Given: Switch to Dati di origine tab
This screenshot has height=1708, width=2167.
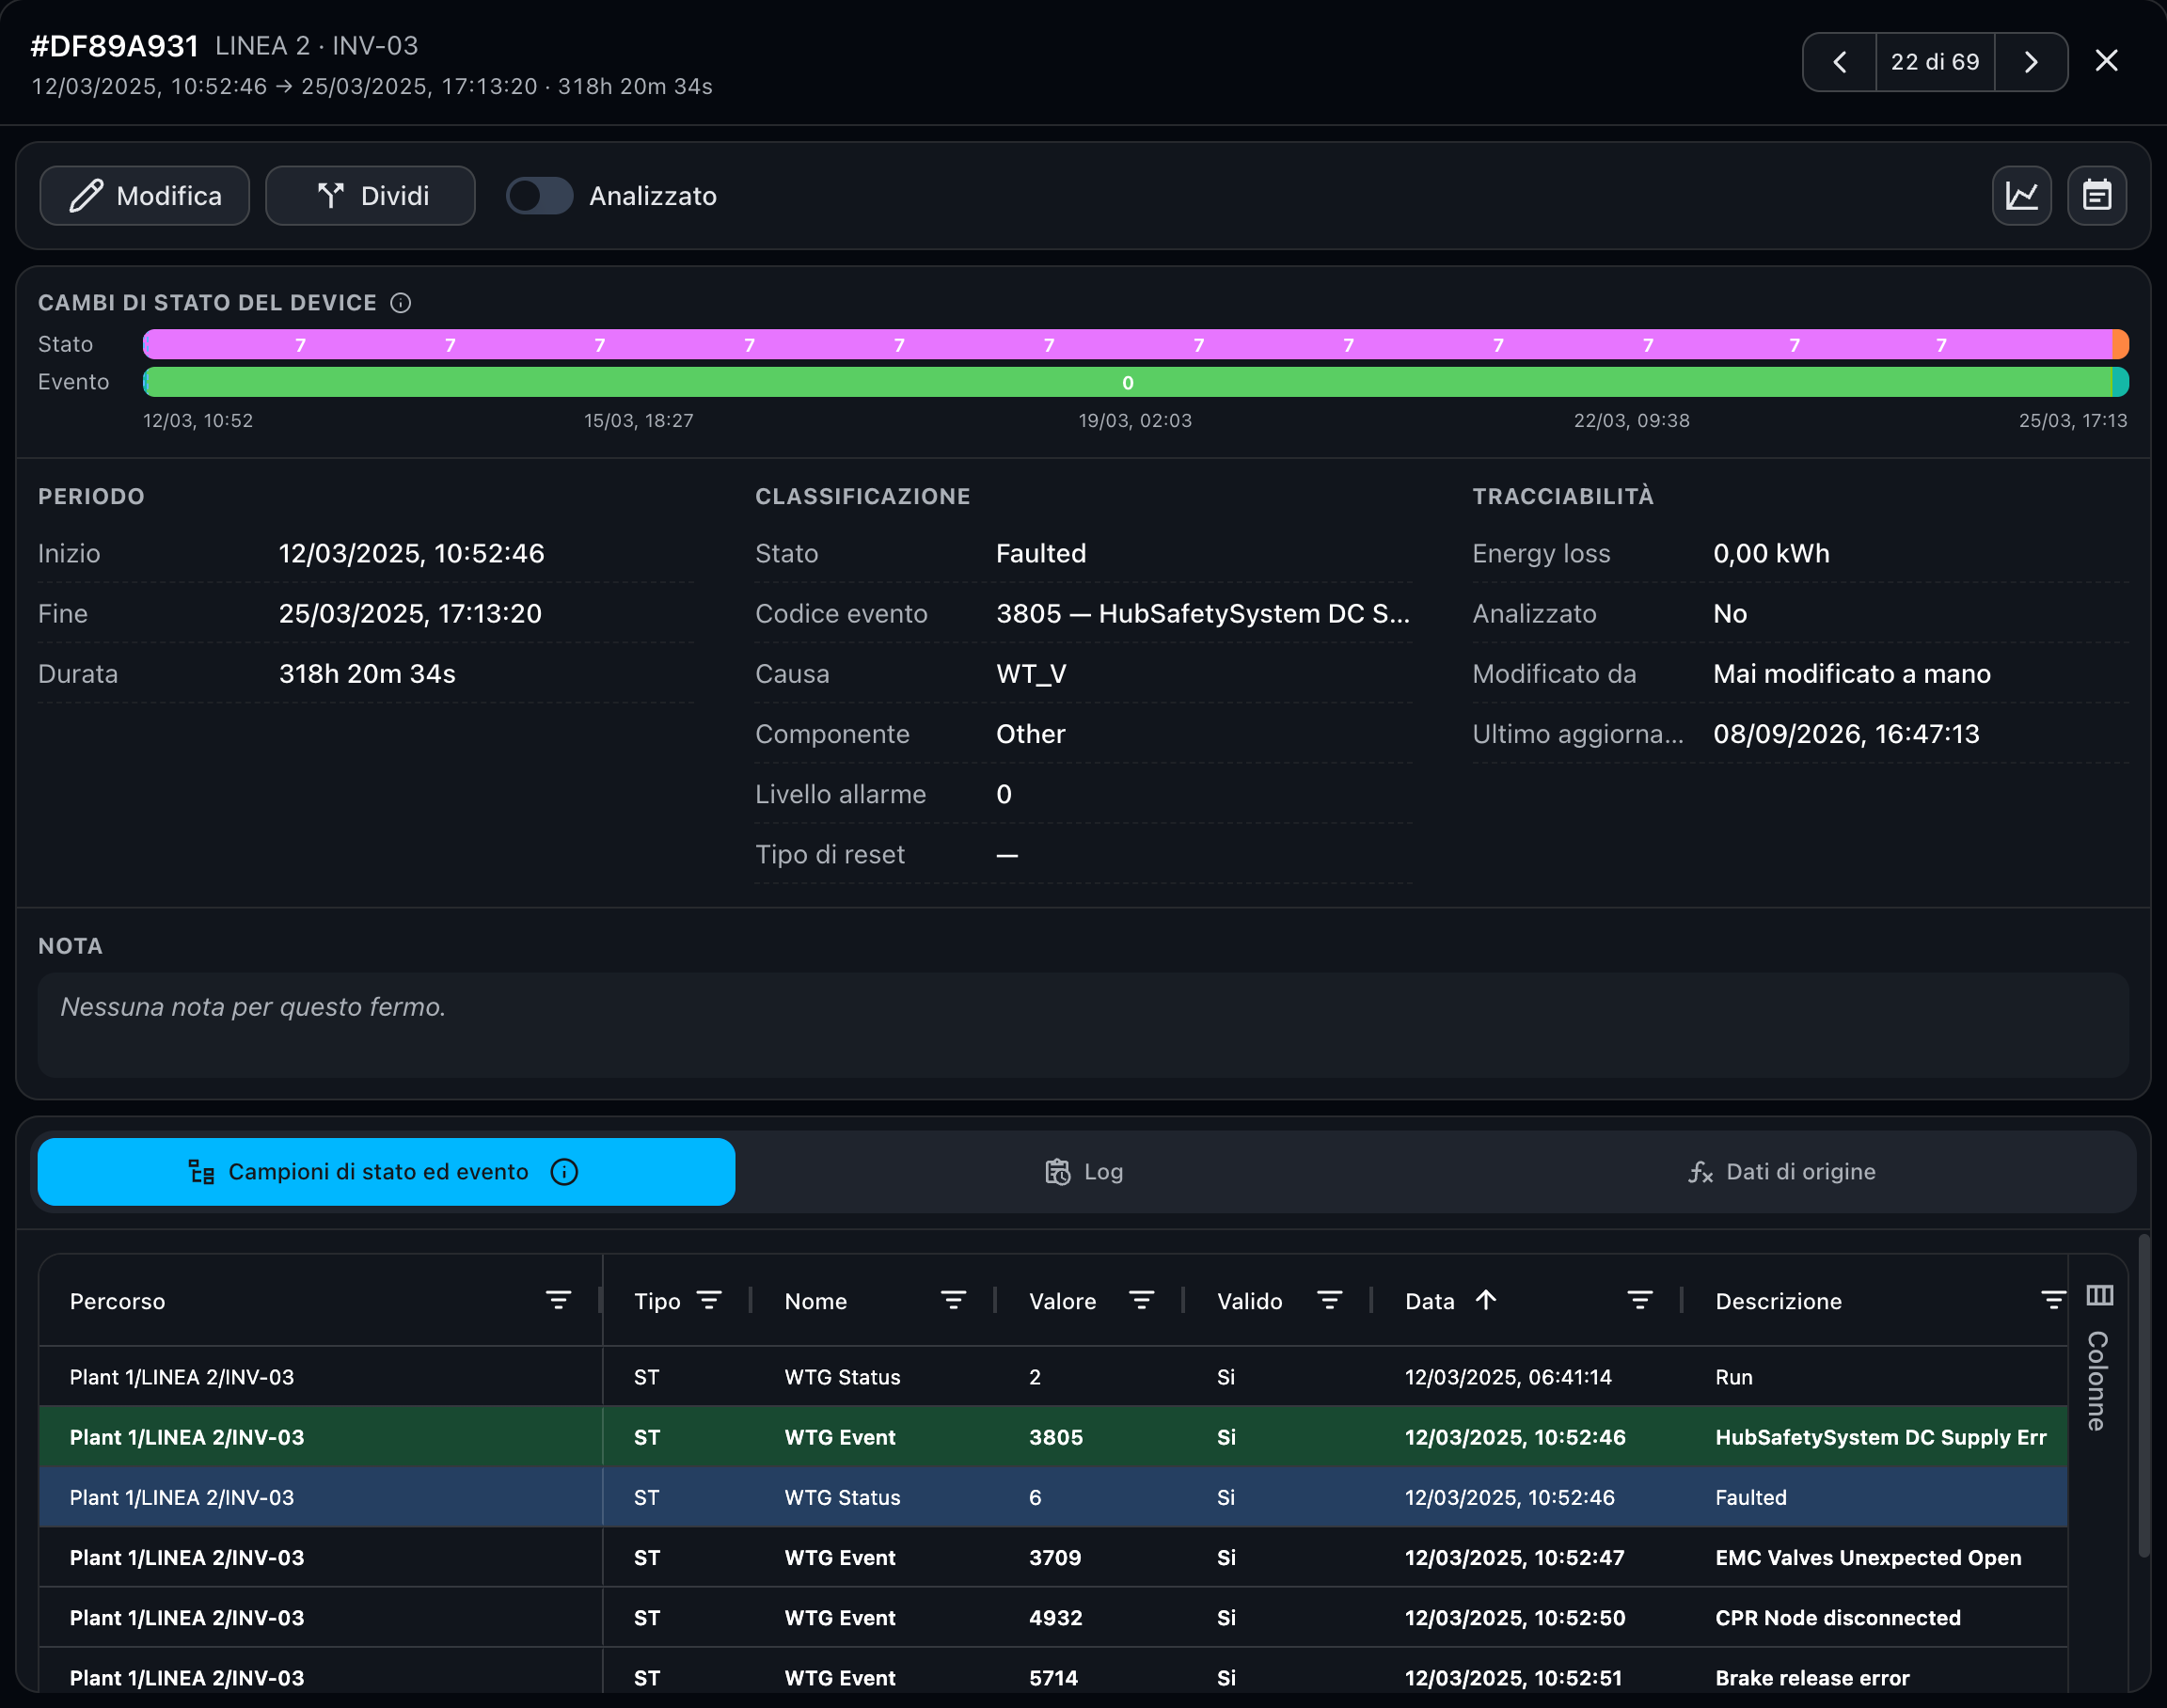Looking at the screenshot, I should click(x=1782, y=1172).
